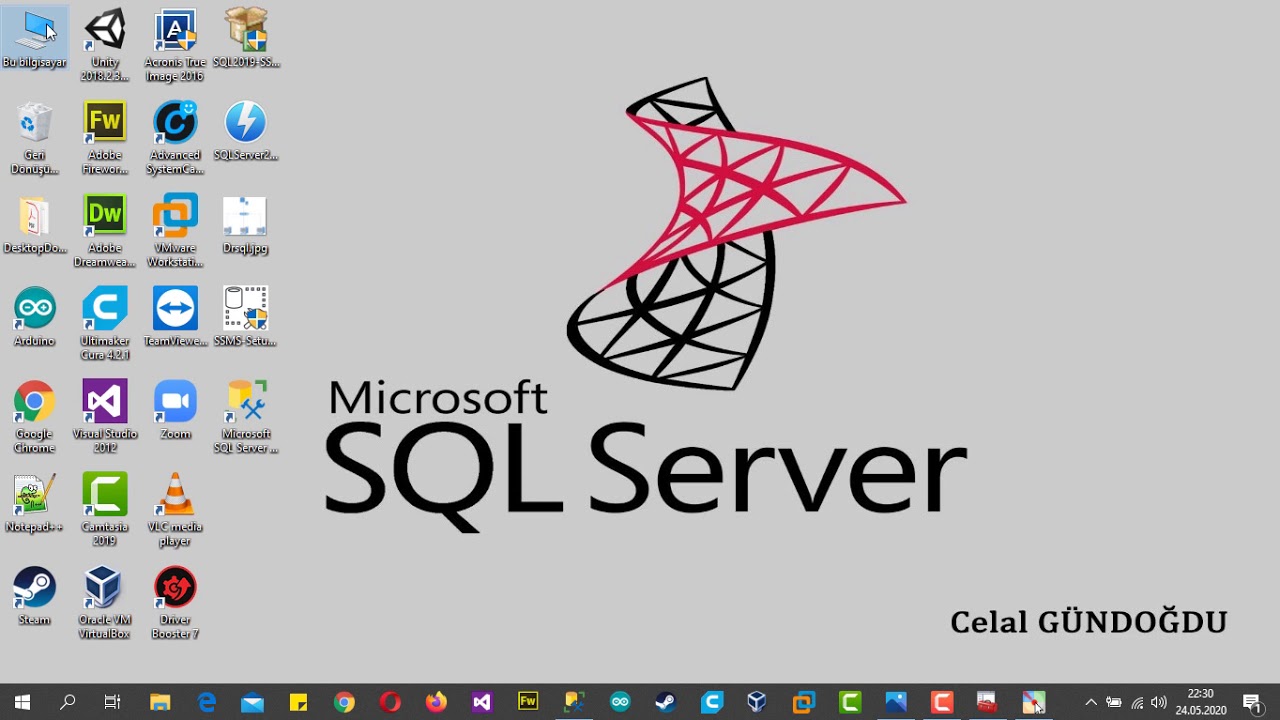Screen dimensions: 1280x720
Task: Open the Oracle VM VirtualBox desktop shortcut
Action: coord(105,603)
